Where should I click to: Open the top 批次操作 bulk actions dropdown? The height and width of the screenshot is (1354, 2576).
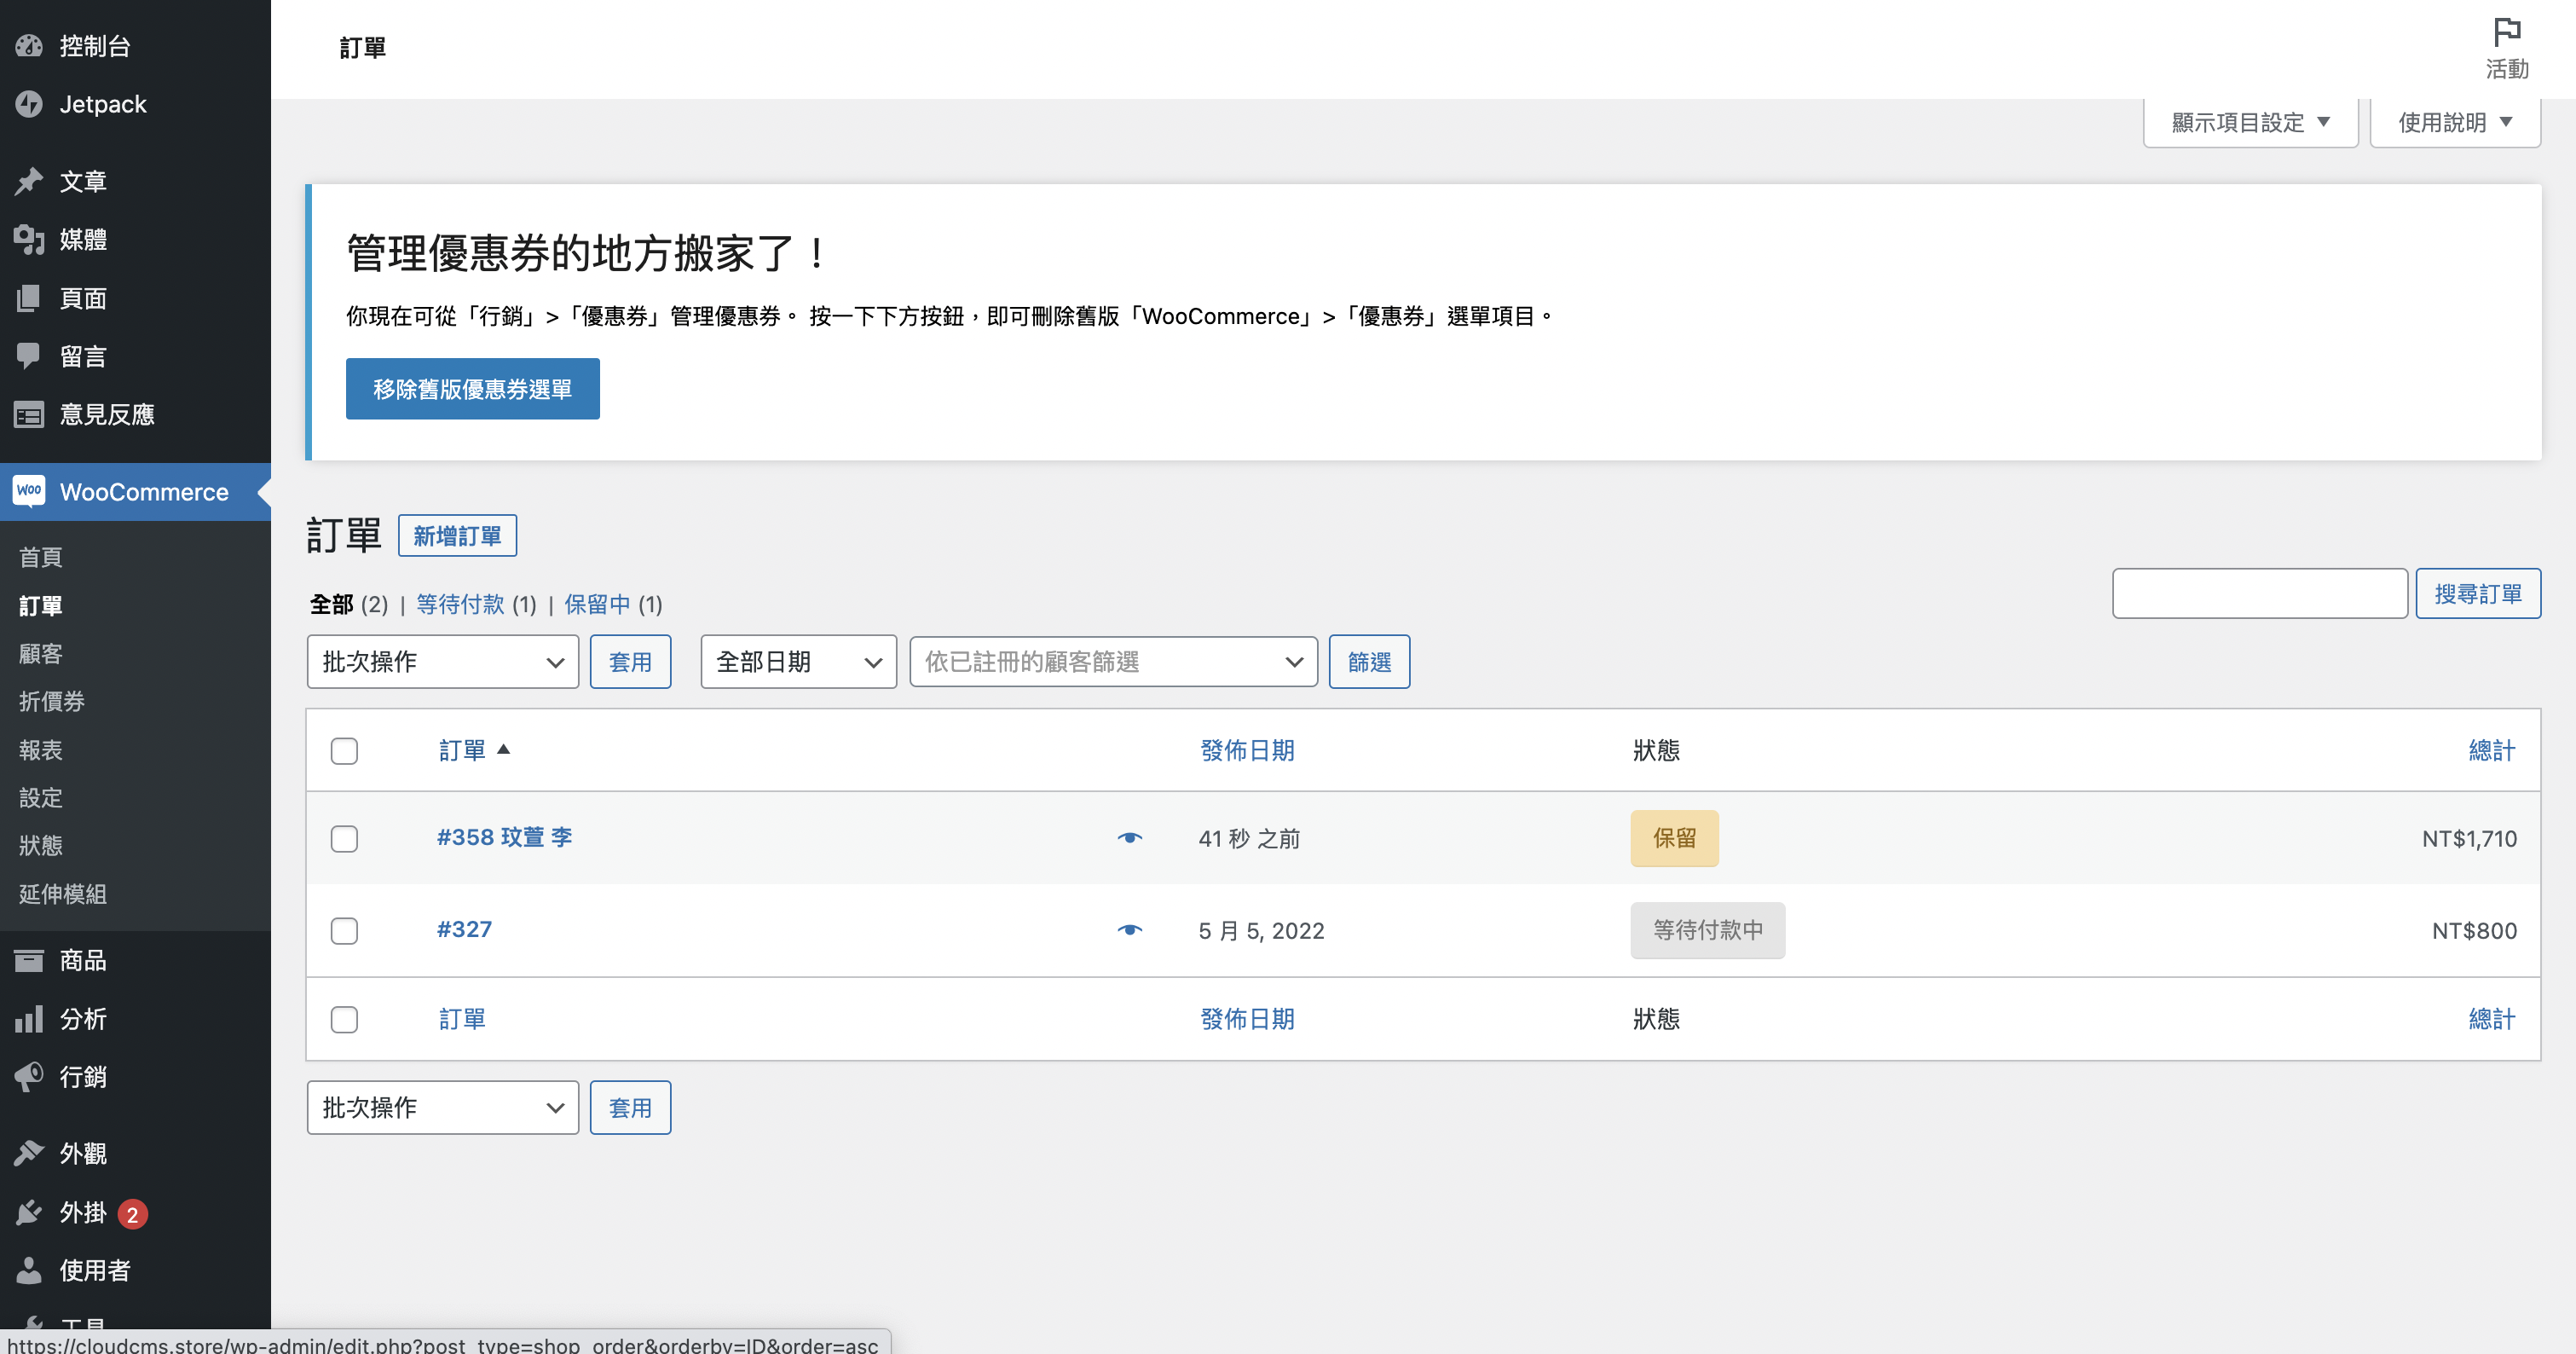click(x=442, y=662)
